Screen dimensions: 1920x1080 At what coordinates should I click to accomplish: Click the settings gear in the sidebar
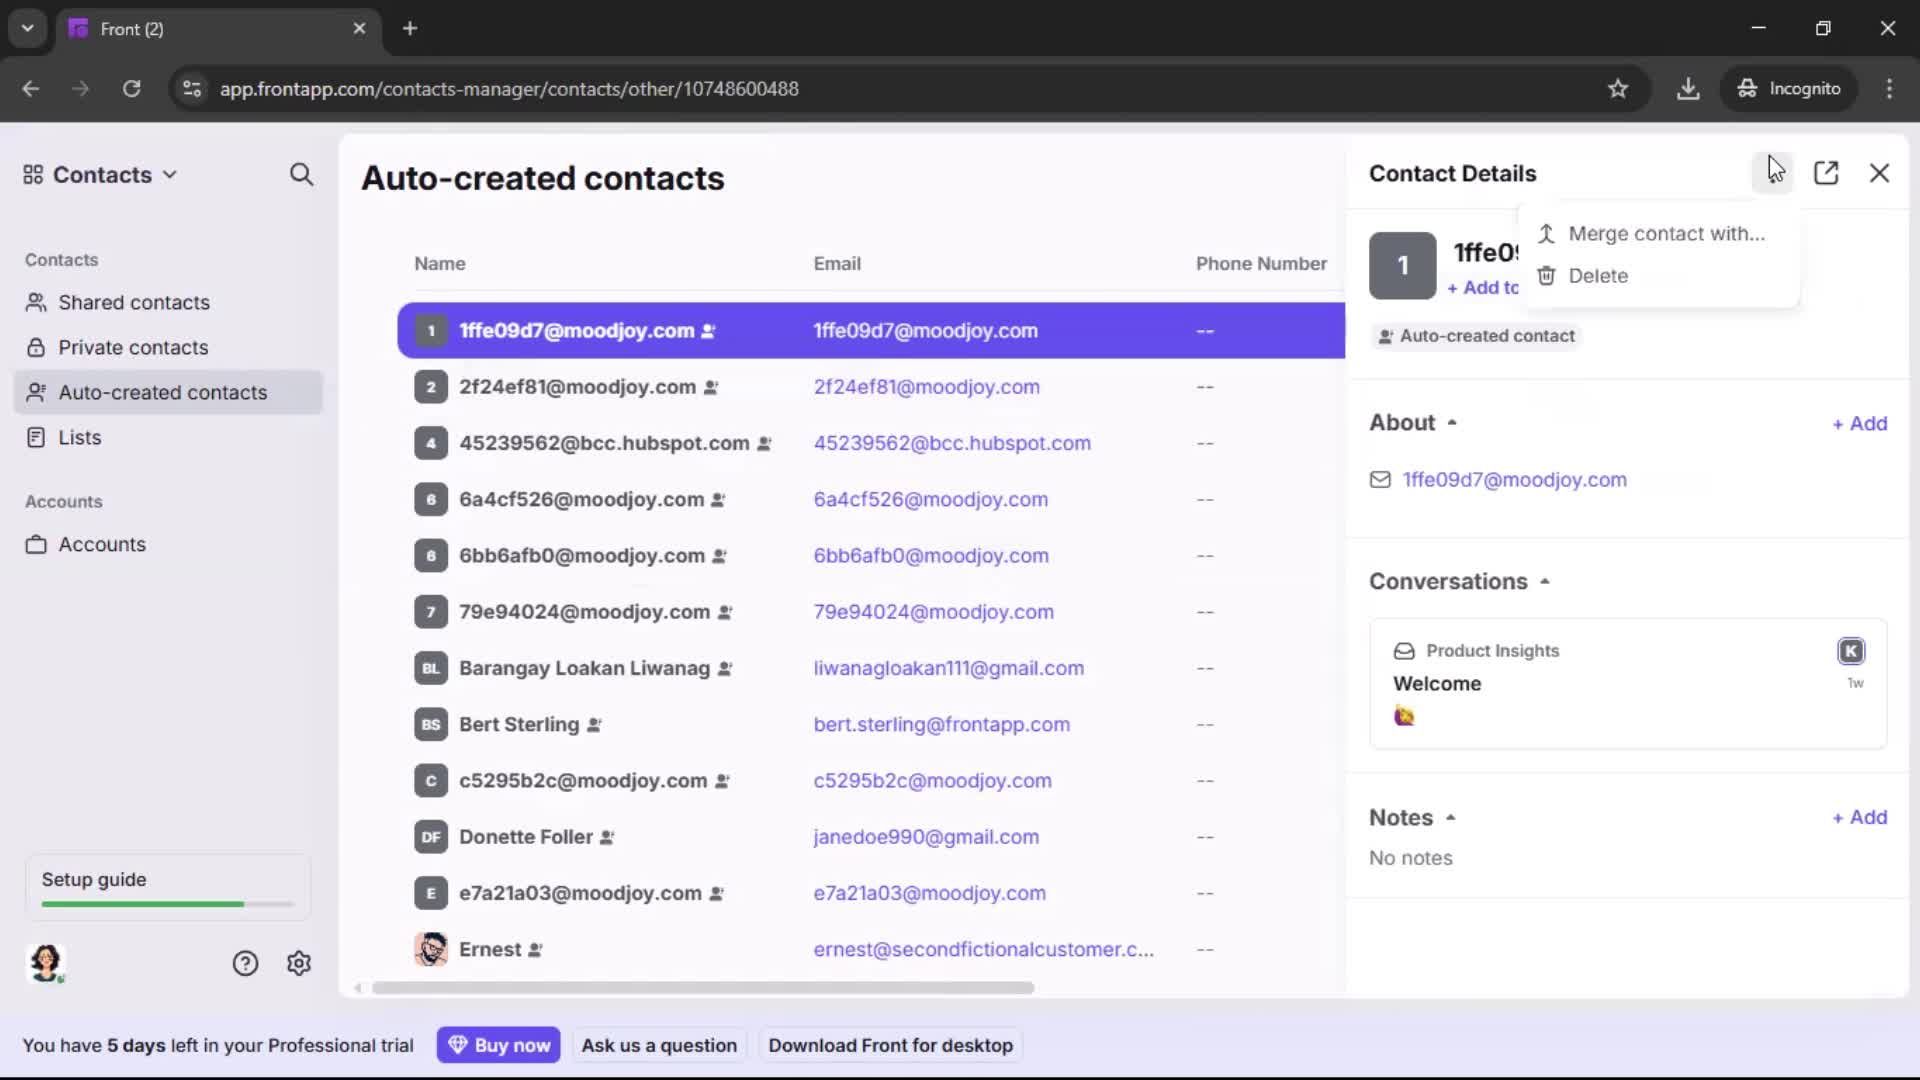(x=299, y=963)
